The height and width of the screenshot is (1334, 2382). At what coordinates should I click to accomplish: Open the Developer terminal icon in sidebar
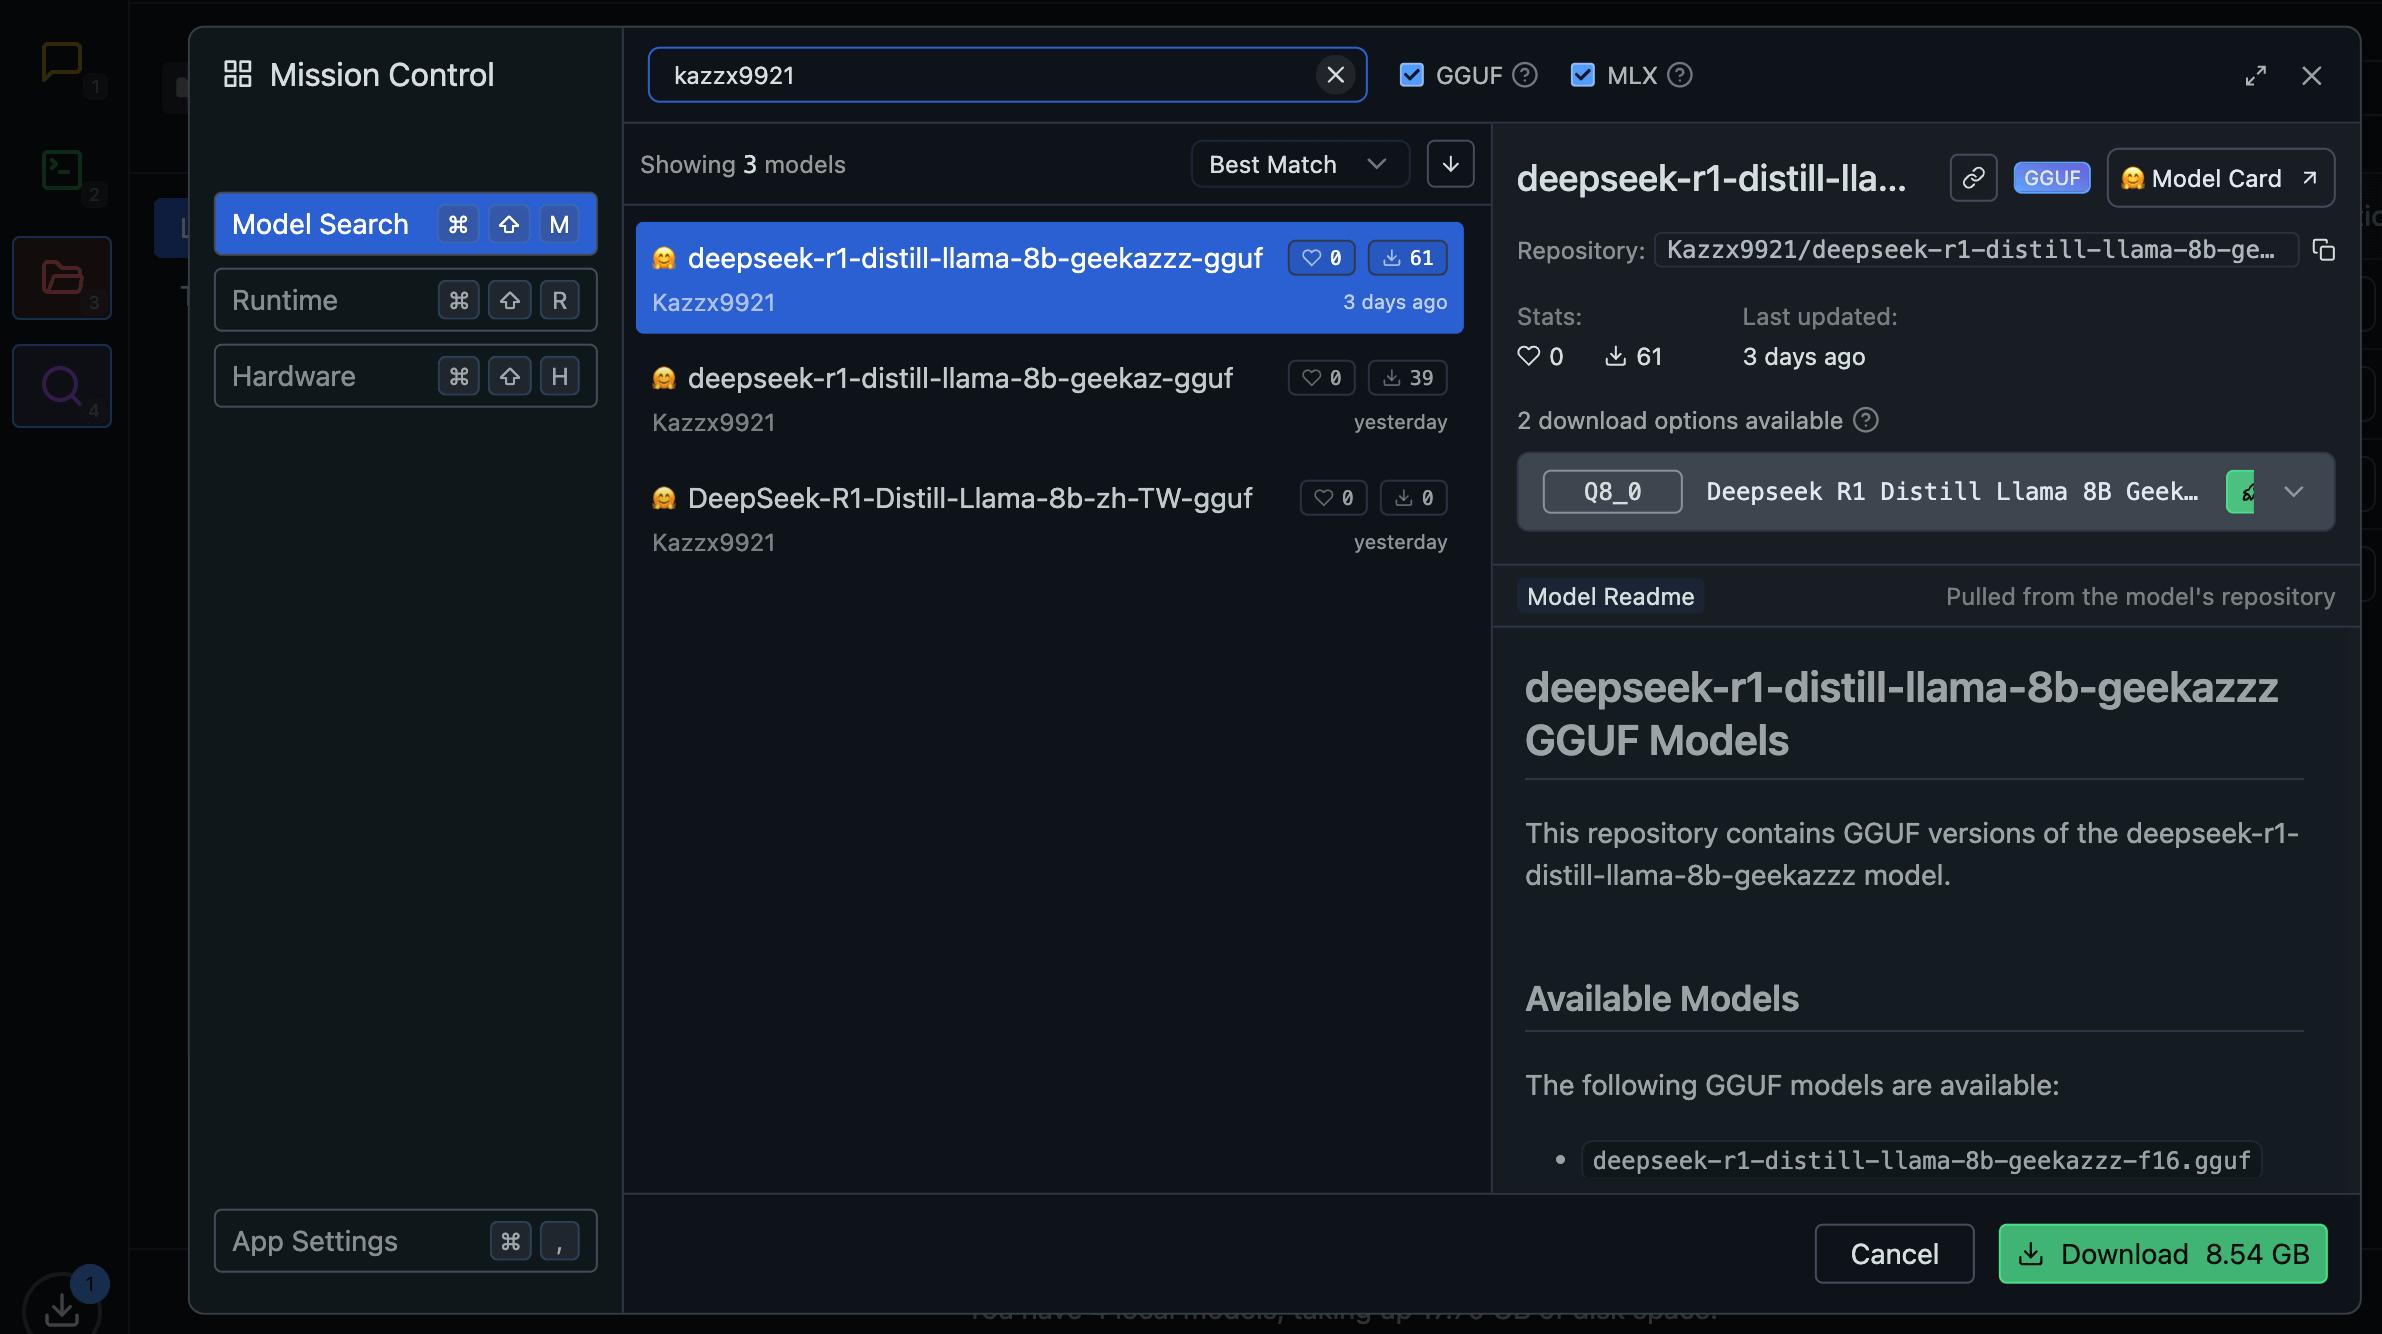pos(62,170)
